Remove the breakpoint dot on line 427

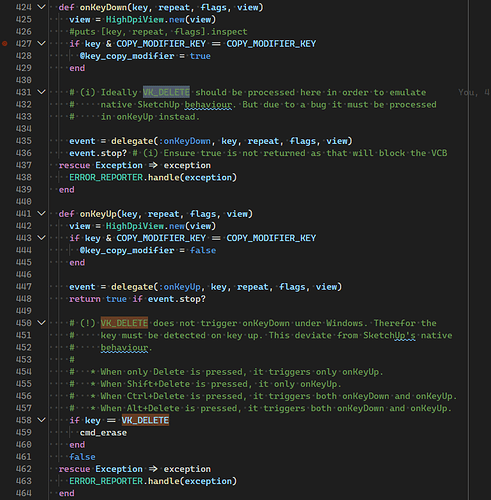click(x=5, y=43)
